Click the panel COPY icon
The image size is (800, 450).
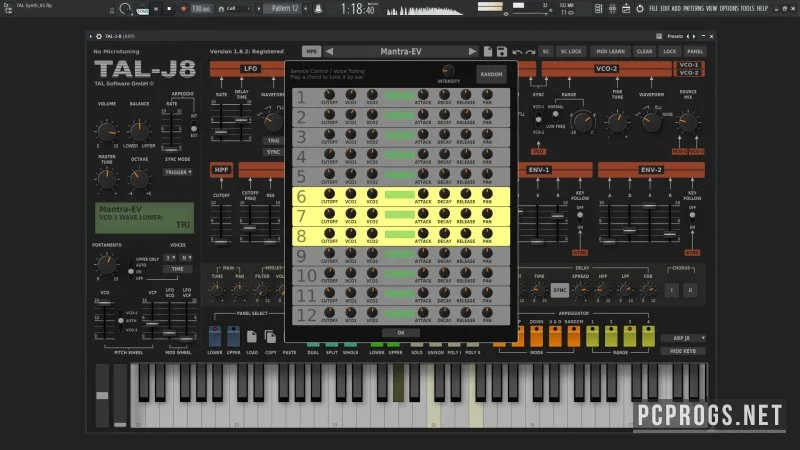(270, 337)
